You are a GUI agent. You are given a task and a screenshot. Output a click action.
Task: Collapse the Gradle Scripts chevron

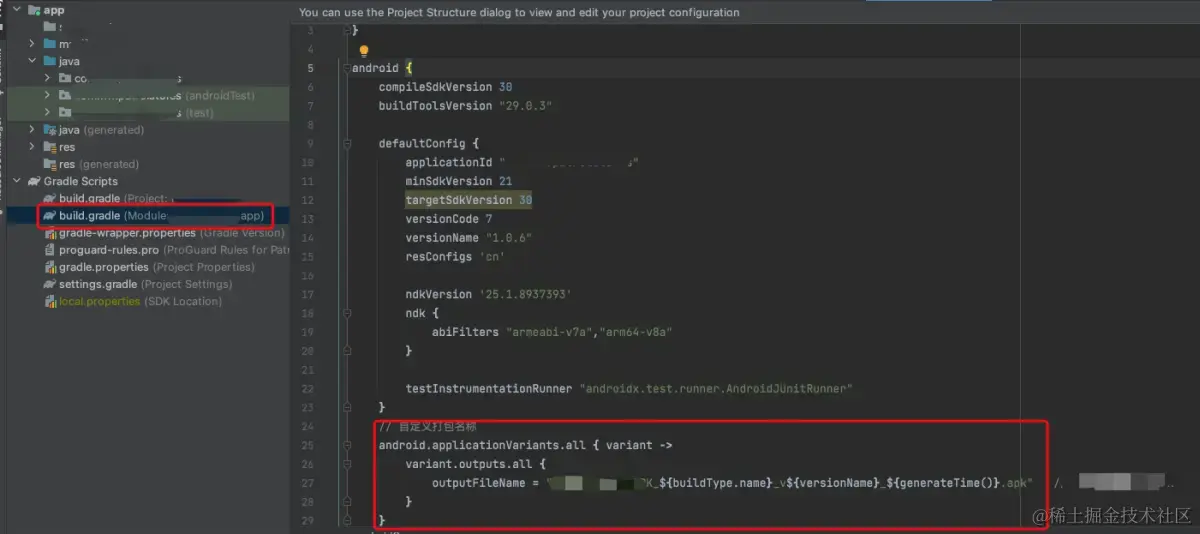pos(17,181)
